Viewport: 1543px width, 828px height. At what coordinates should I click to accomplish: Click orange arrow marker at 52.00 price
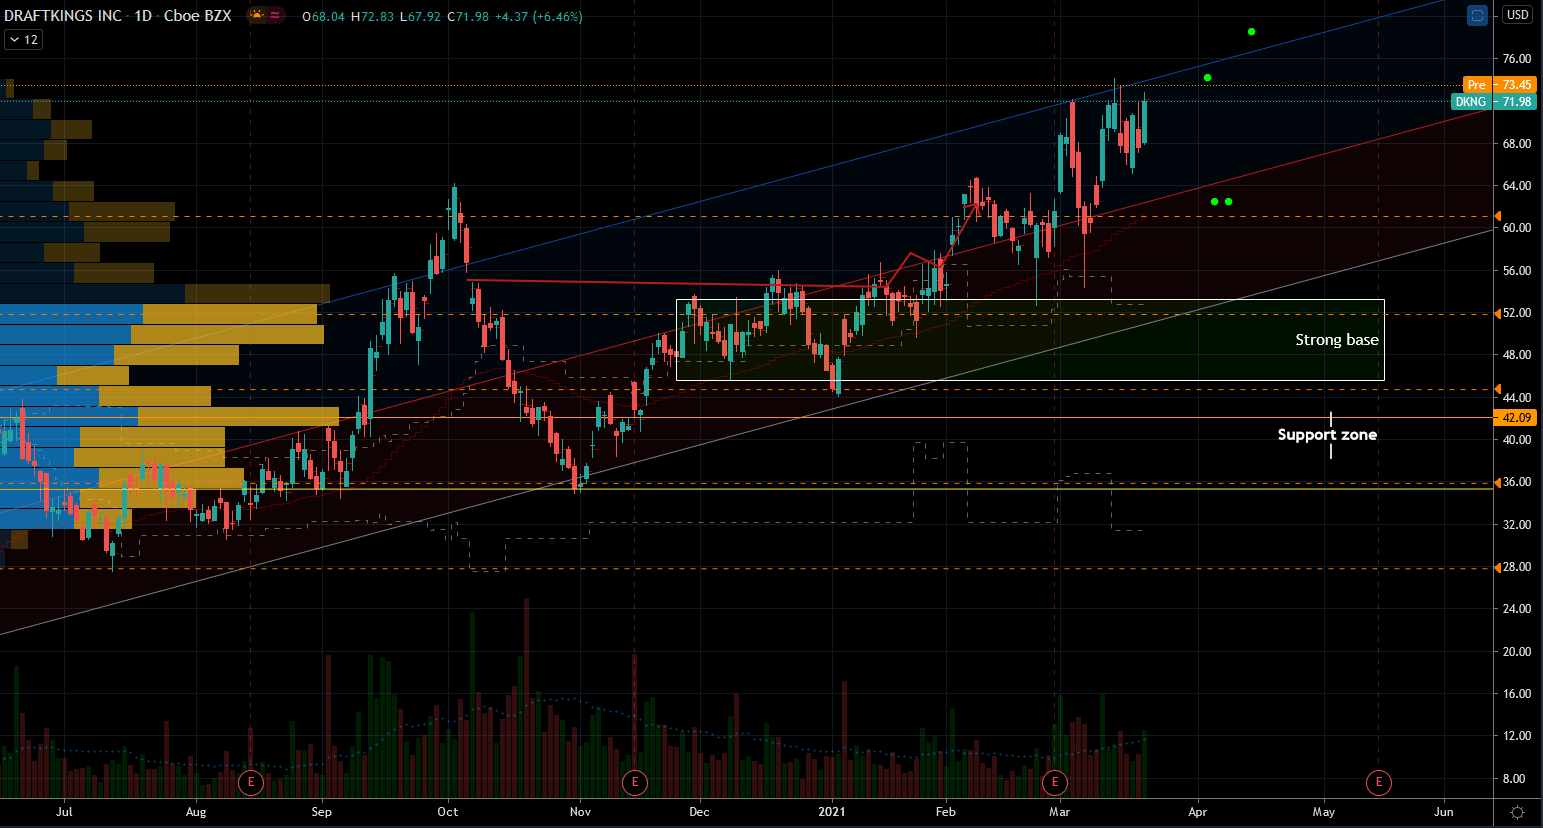1497,314
